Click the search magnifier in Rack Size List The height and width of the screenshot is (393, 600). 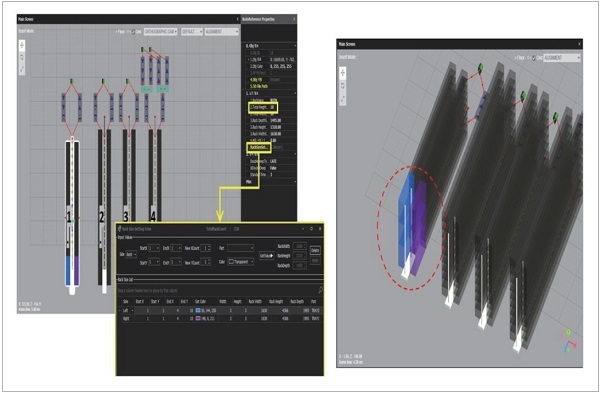point(320,290)
